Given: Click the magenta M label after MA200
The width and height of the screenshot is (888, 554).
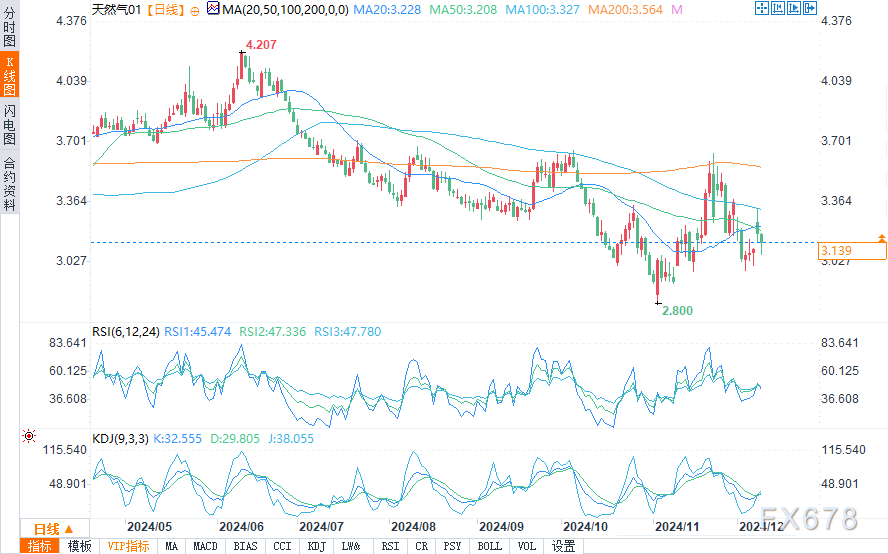Looking at the screenshot, I should pos(677,10).
